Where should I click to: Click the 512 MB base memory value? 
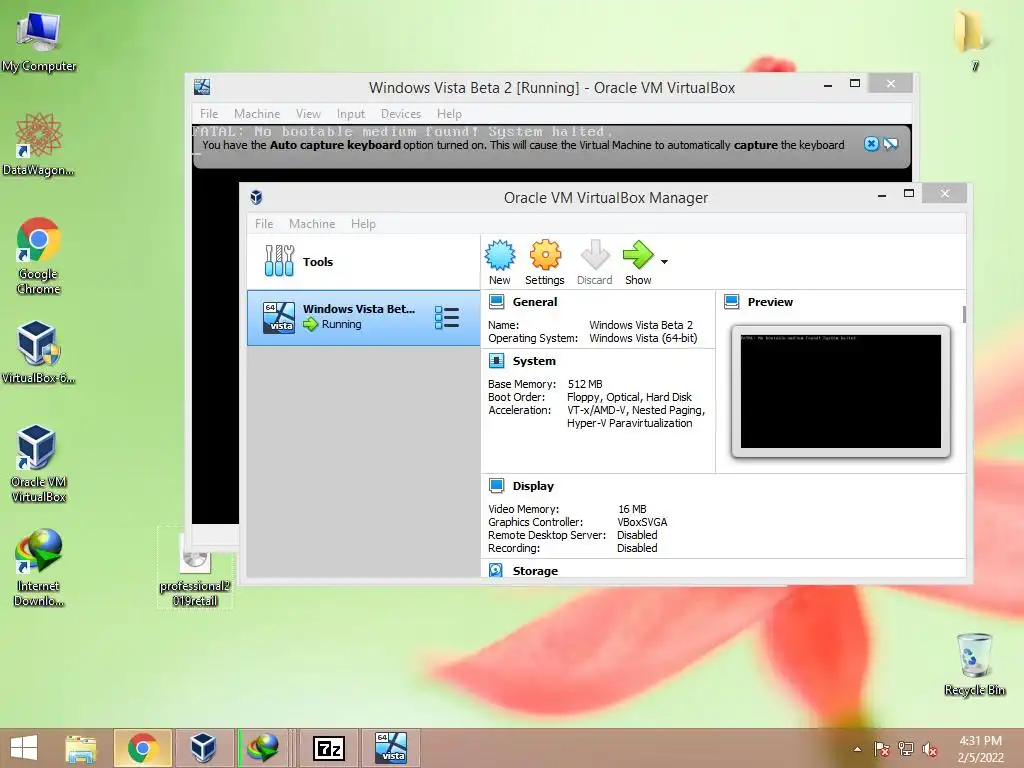coord(585,384)
